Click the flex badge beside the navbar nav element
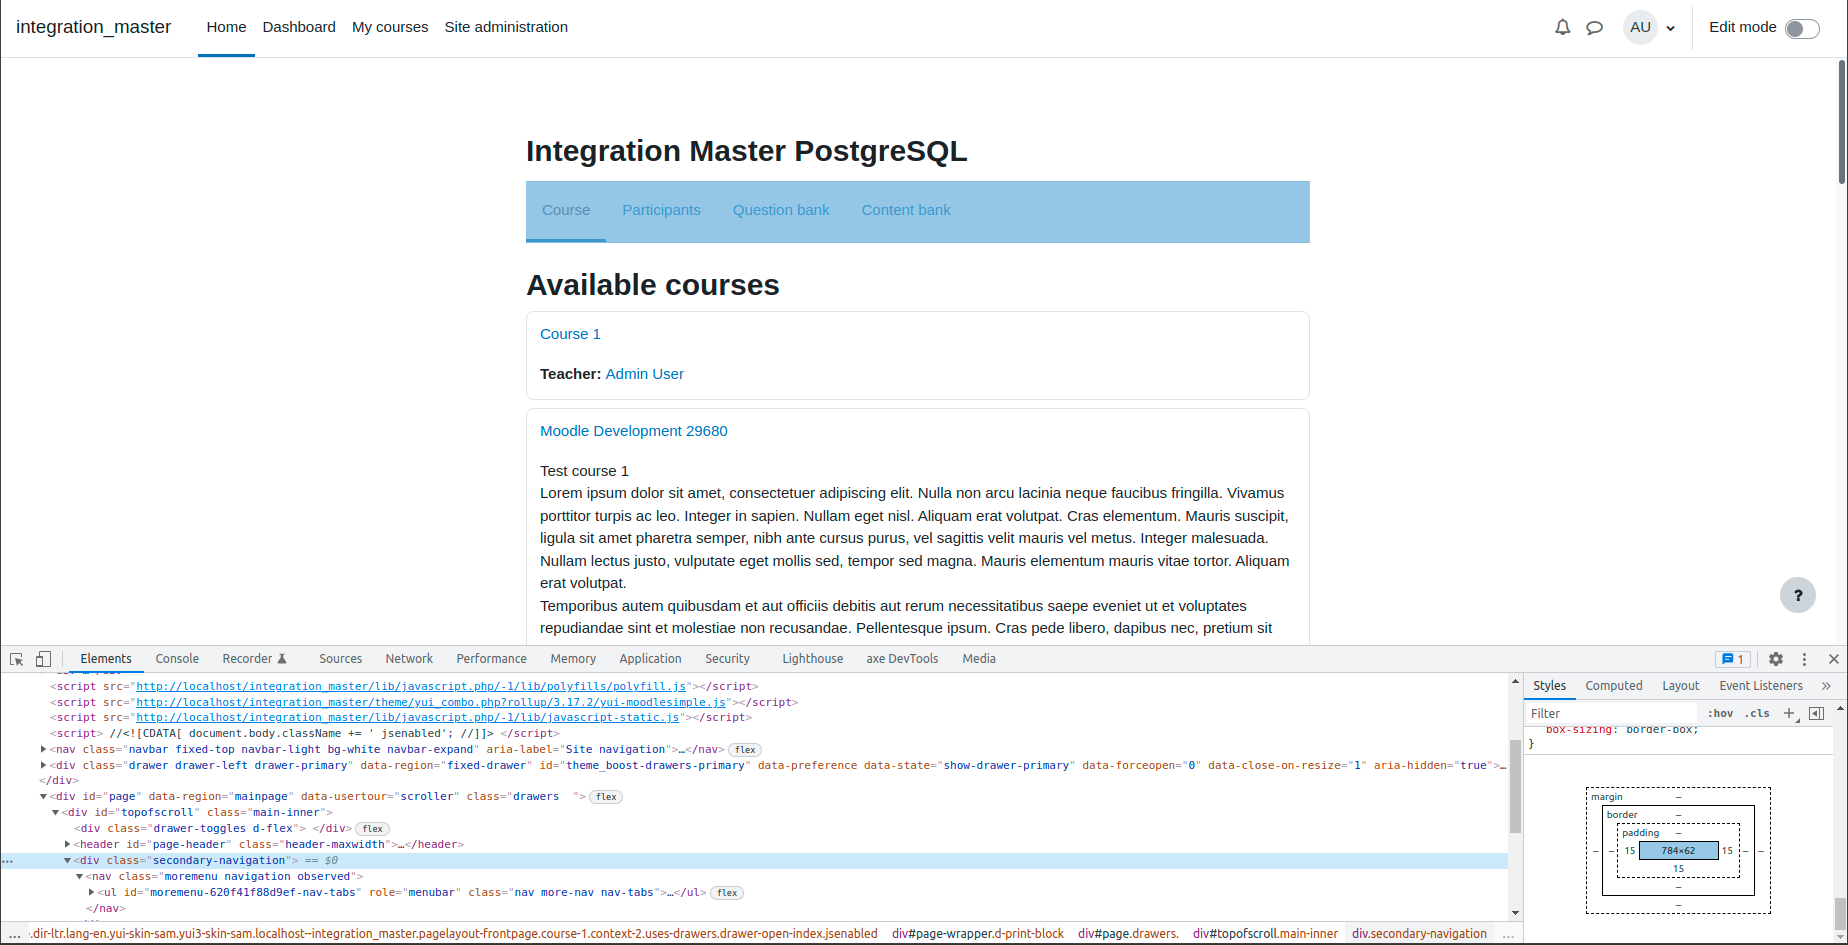The width and height of the screenshot is (1848, 945). [x=746, y=750]
